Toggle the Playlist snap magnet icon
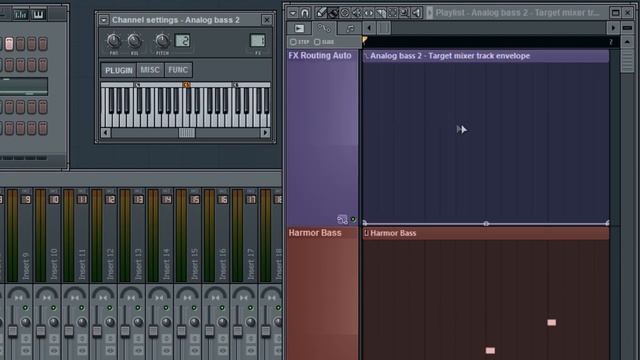 [305, 13]
